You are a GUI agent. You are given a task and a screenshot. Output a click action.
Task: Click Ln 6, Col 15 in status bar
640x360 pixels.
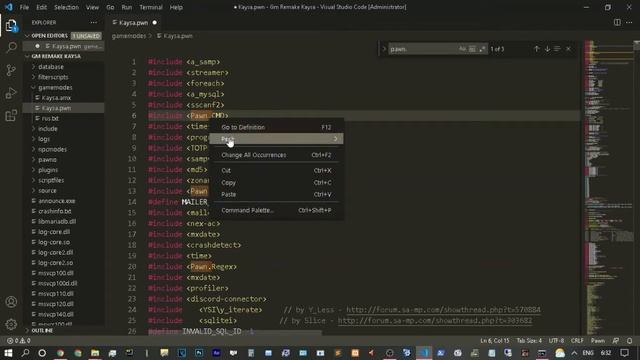point(495,340)
